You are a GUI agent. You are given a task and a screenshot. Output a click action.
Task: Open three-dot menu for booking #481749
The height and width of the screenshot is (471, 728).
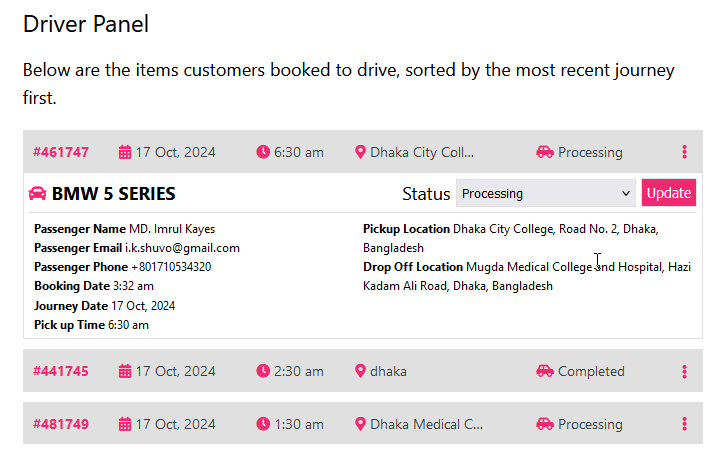coord(684,424)
